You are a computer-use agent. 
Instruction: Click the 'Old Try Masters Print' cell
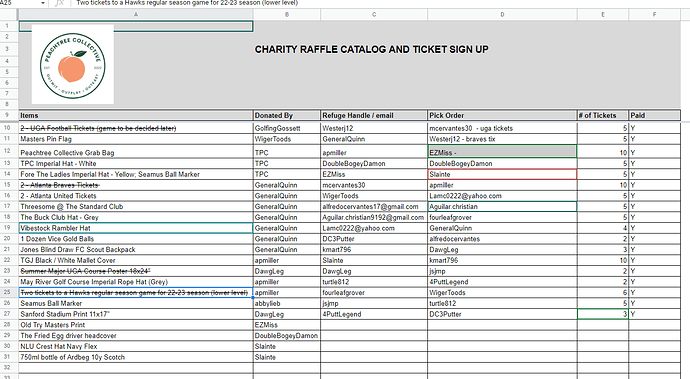pos(136,325)
